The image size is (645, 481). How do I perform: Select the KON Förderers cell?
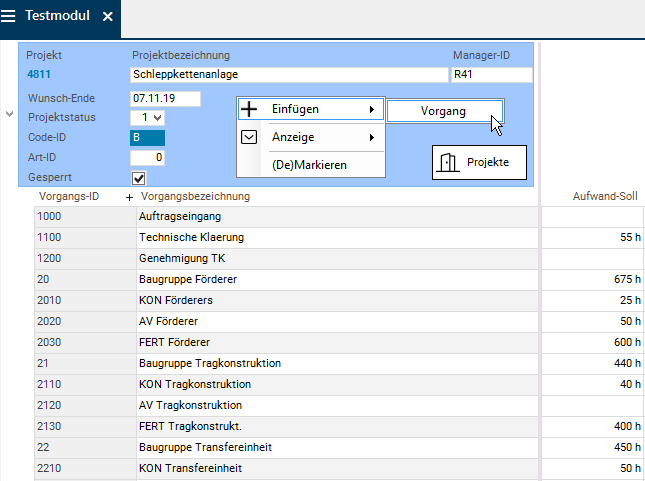pos(337,300)
